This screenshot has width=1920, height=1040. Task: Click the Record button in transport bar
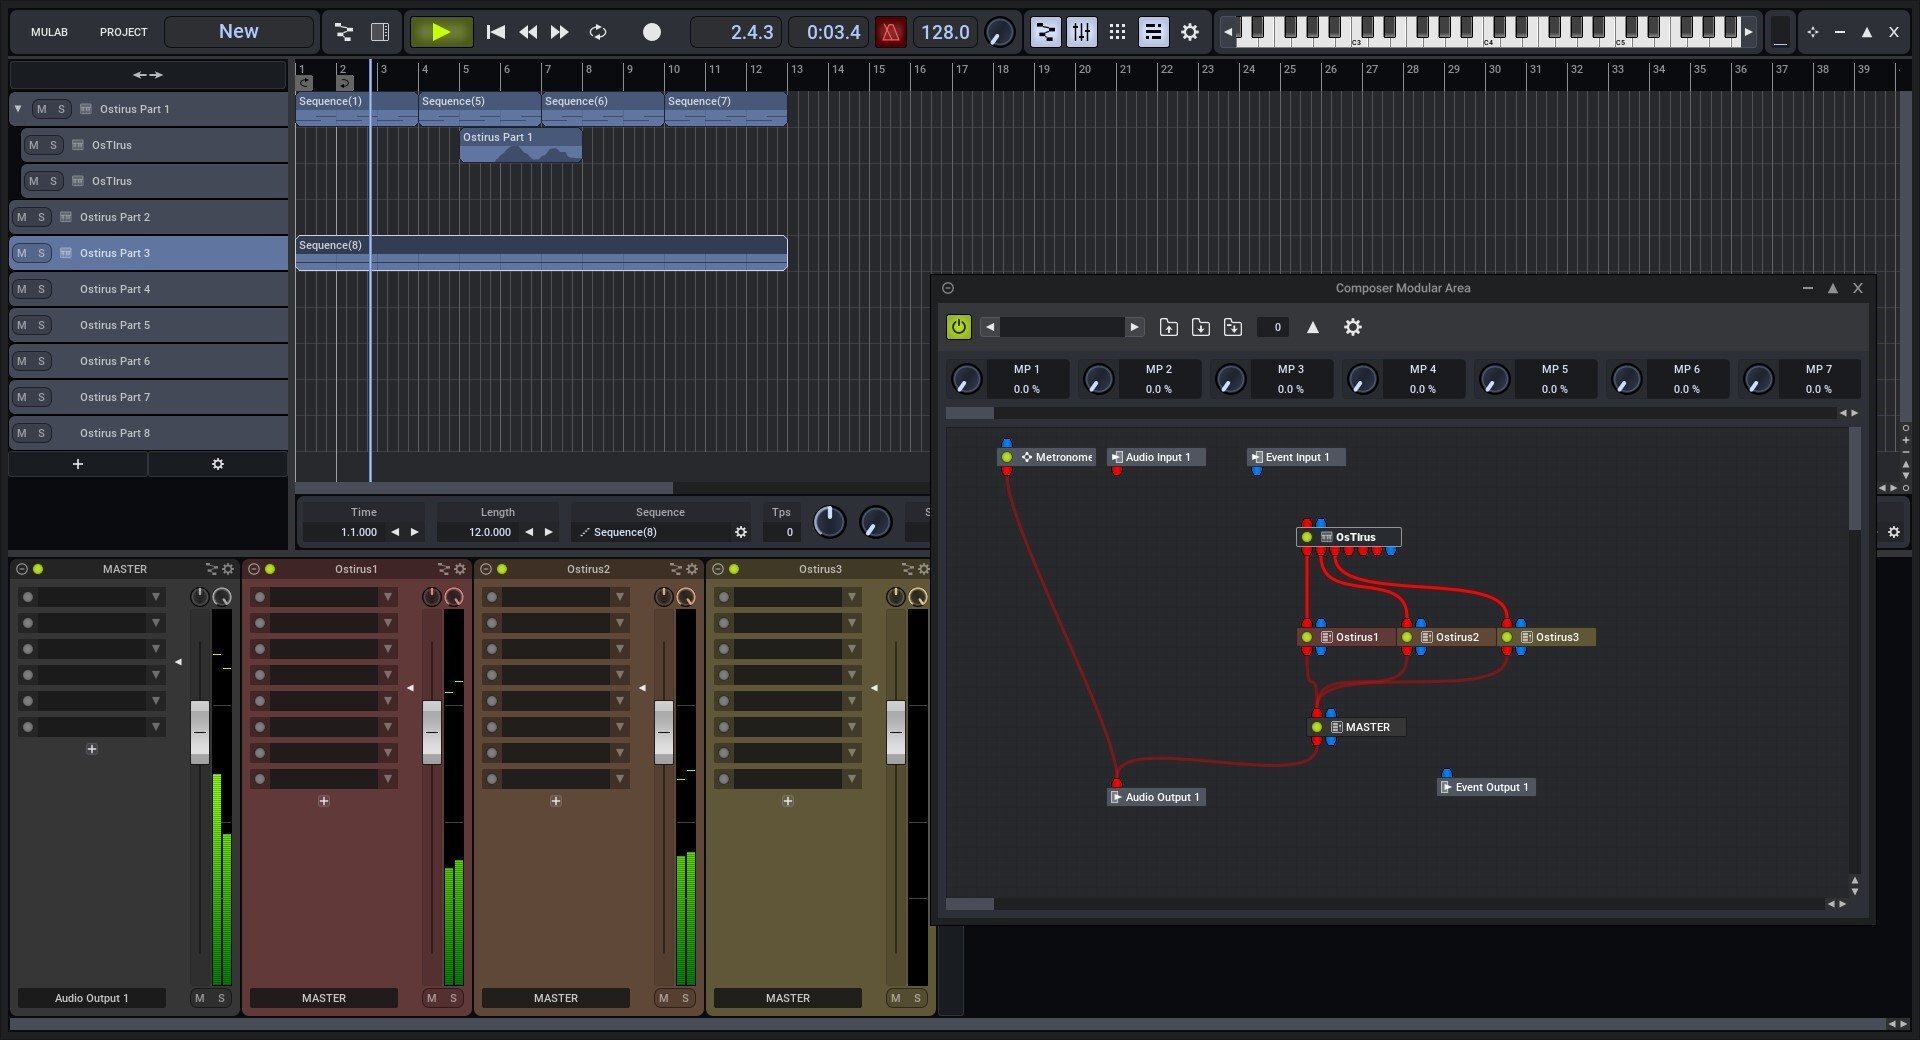pos(651,32)
